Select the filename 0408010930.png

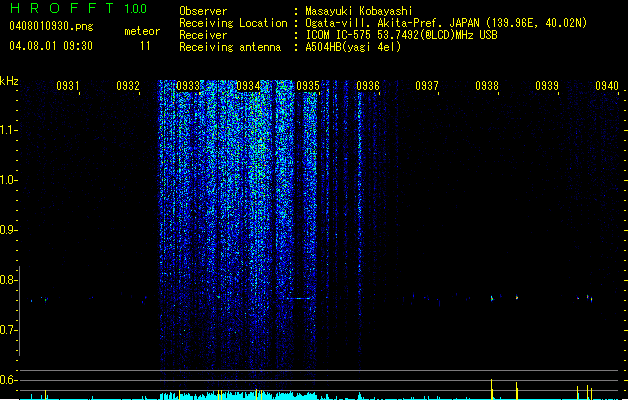pyautogui.click(x=51, y=26)
